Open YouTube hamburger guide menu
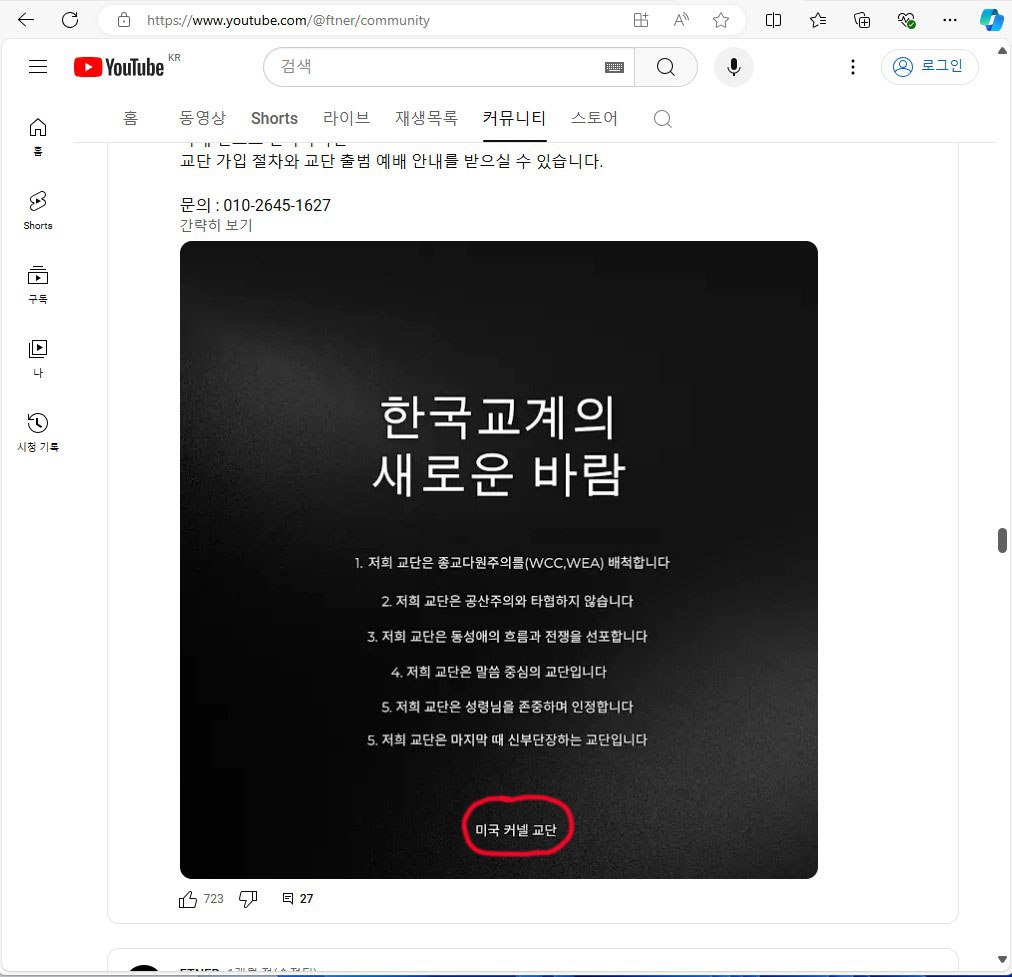Image resolution: width=1012 pixels, height=977 pixels. click(x=38, y=66)
